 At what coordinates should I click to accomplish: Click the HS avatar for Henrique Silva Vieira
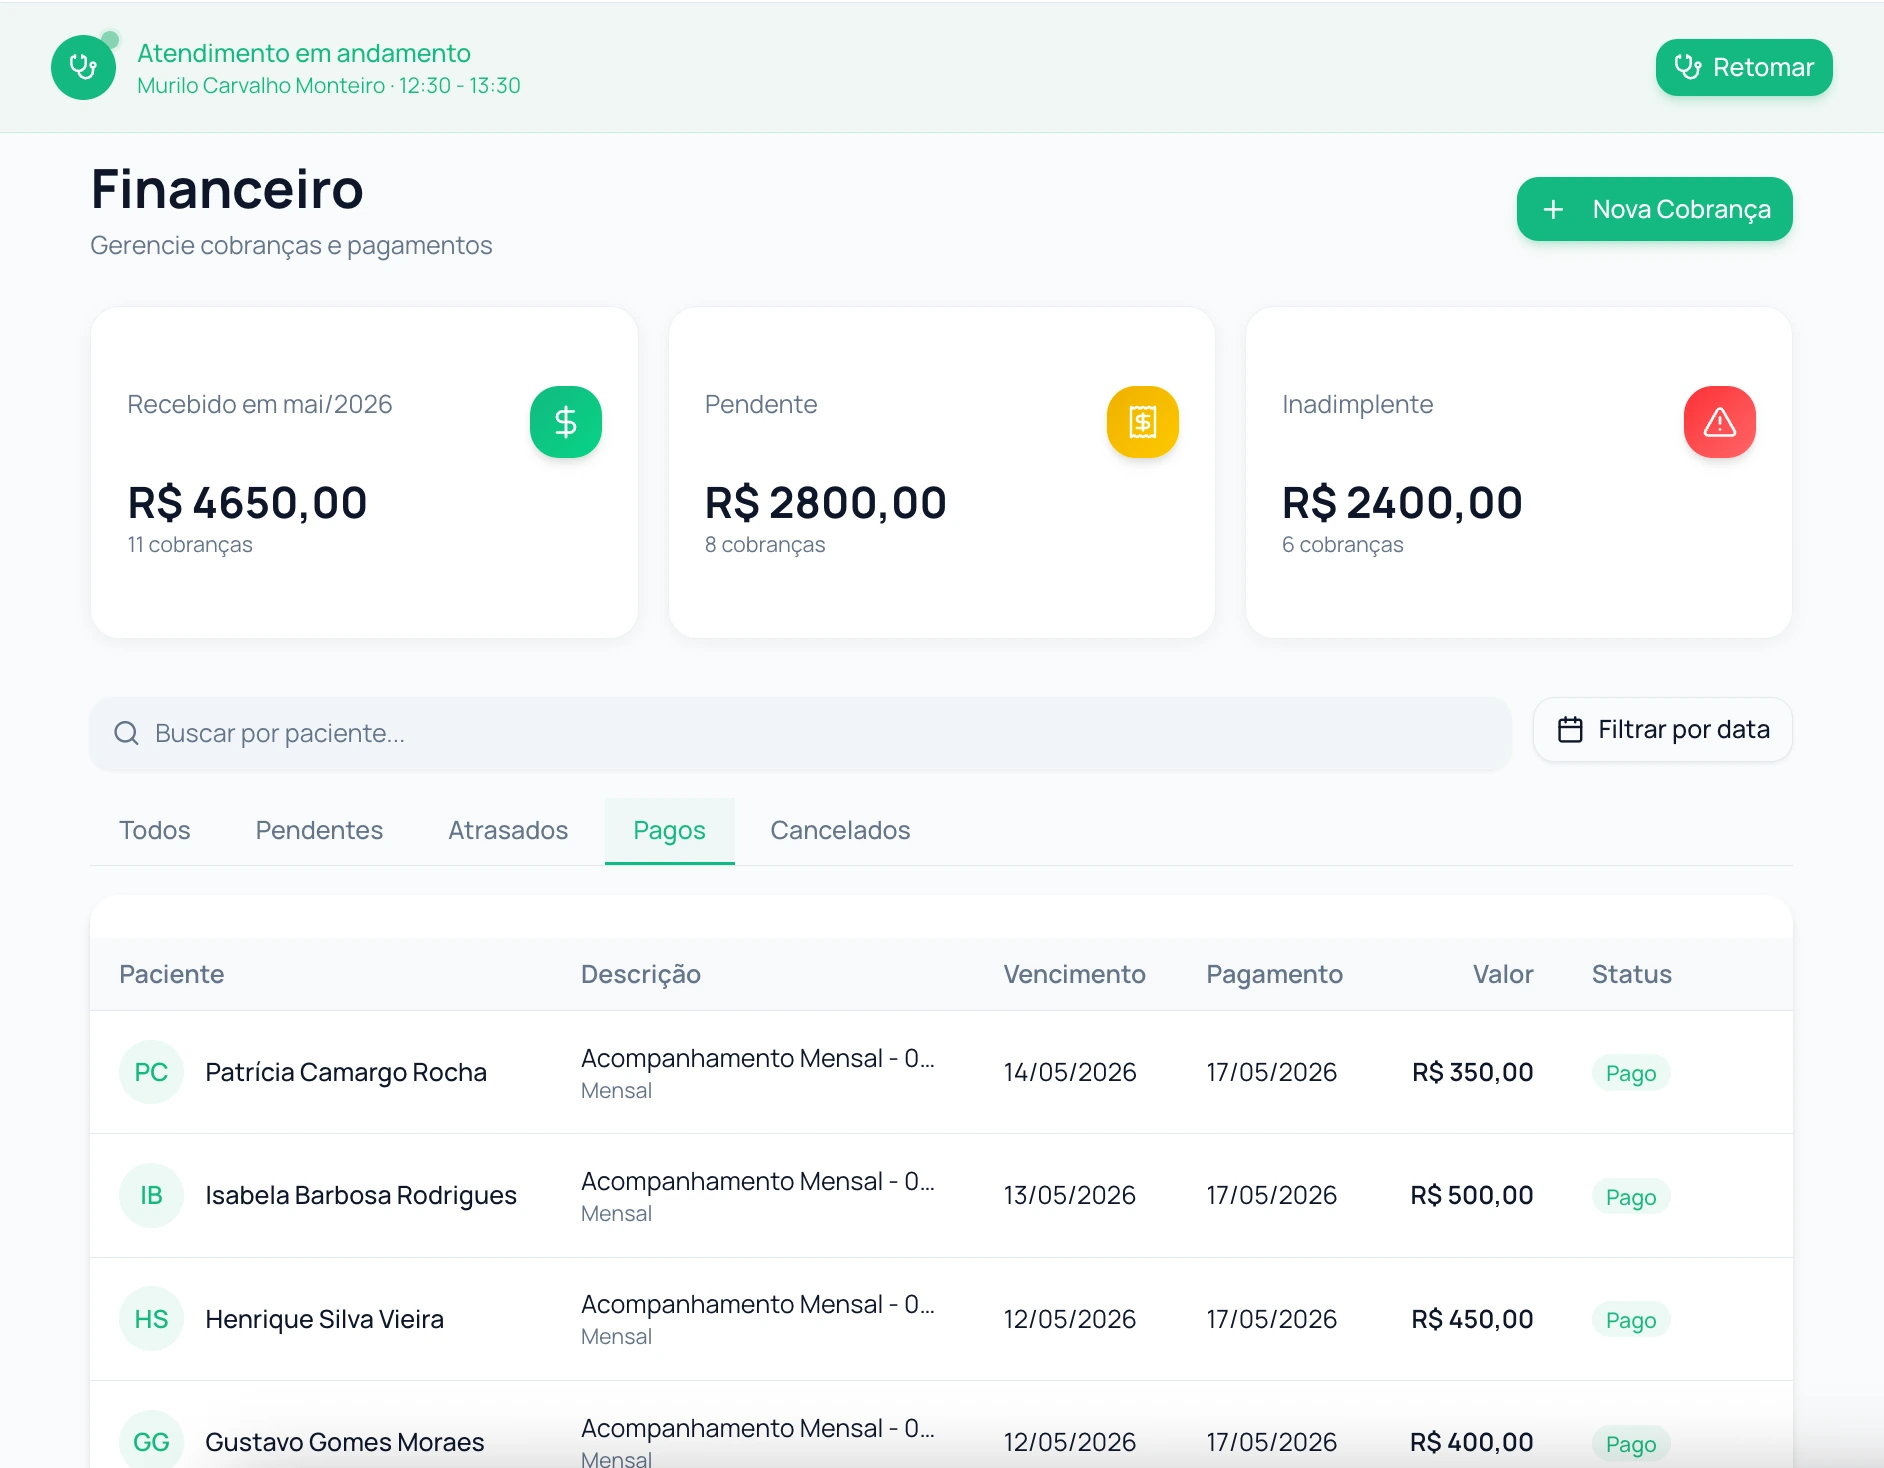(x=151, y=1319)
